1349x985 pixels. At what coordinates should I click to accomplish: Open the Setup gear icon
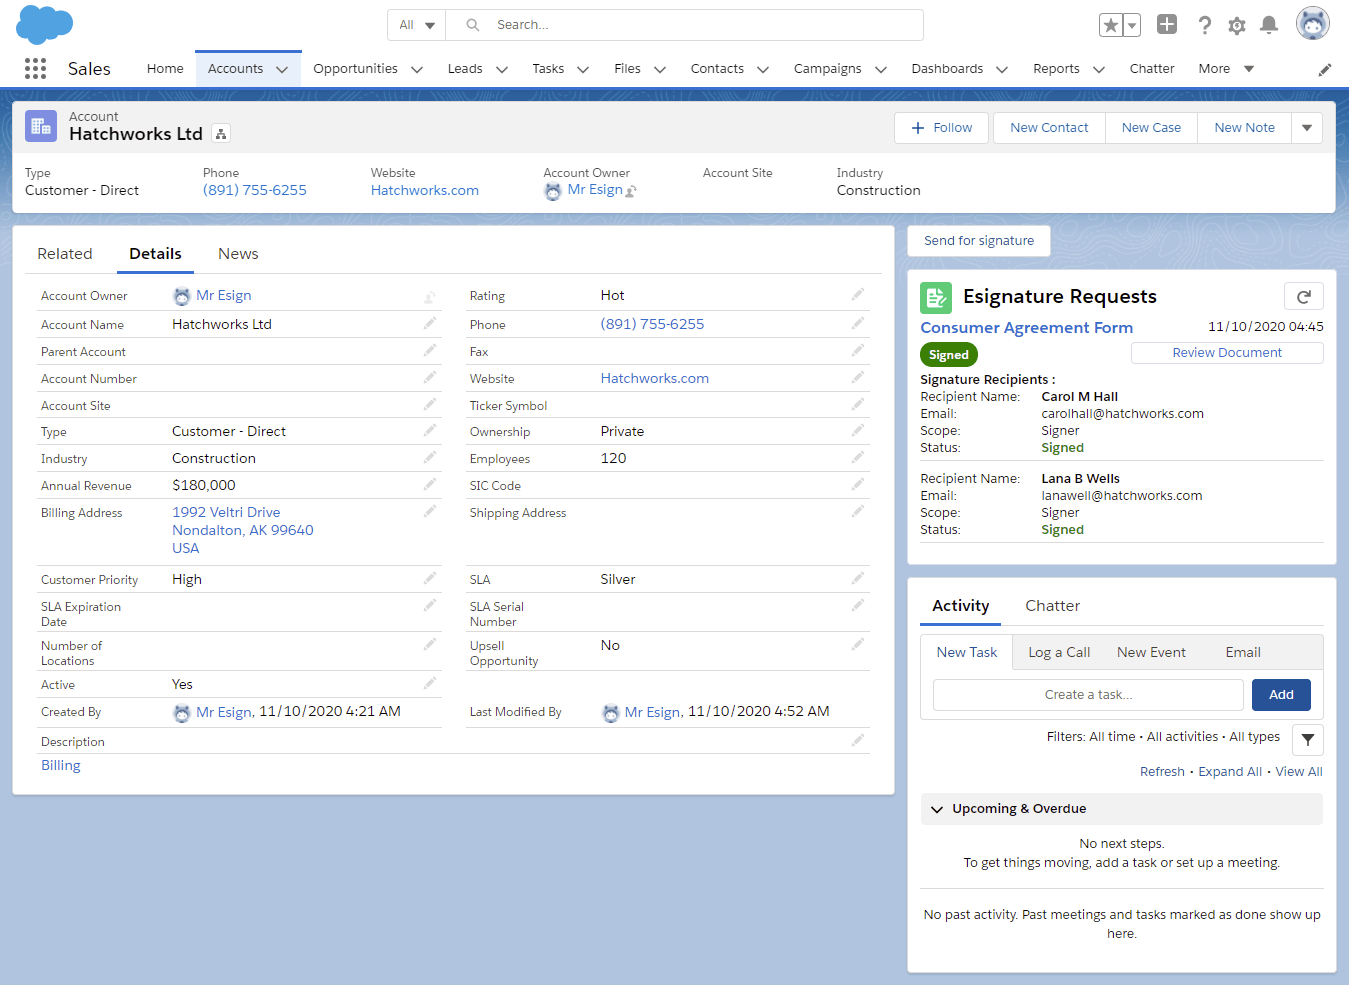[1237, 25]
